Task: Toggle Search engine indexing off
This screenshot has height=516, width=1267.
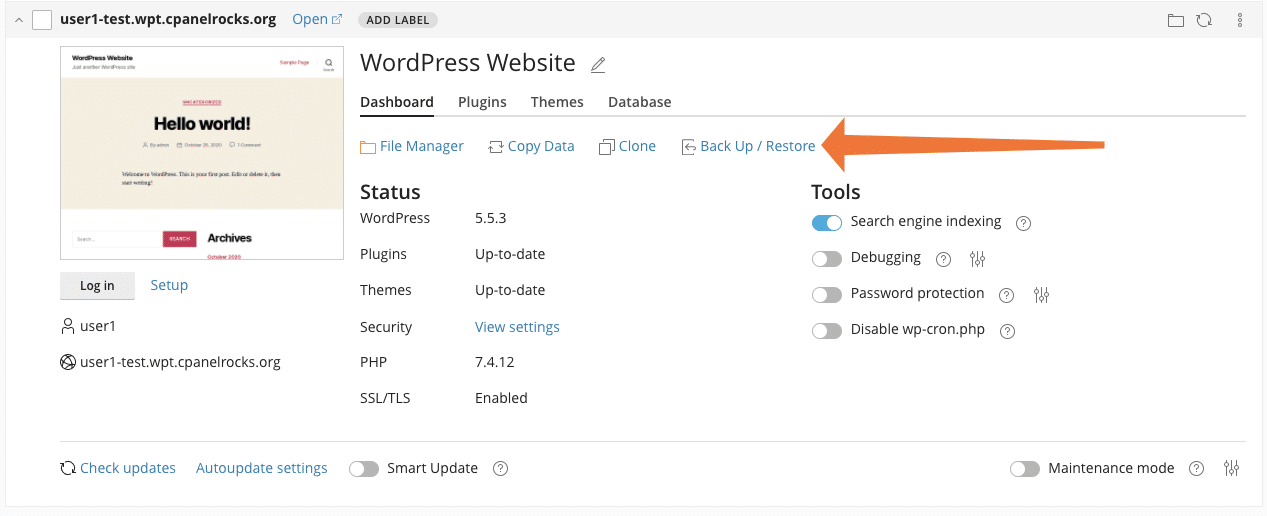Action: pyautogui.click(x=827, y=223)
